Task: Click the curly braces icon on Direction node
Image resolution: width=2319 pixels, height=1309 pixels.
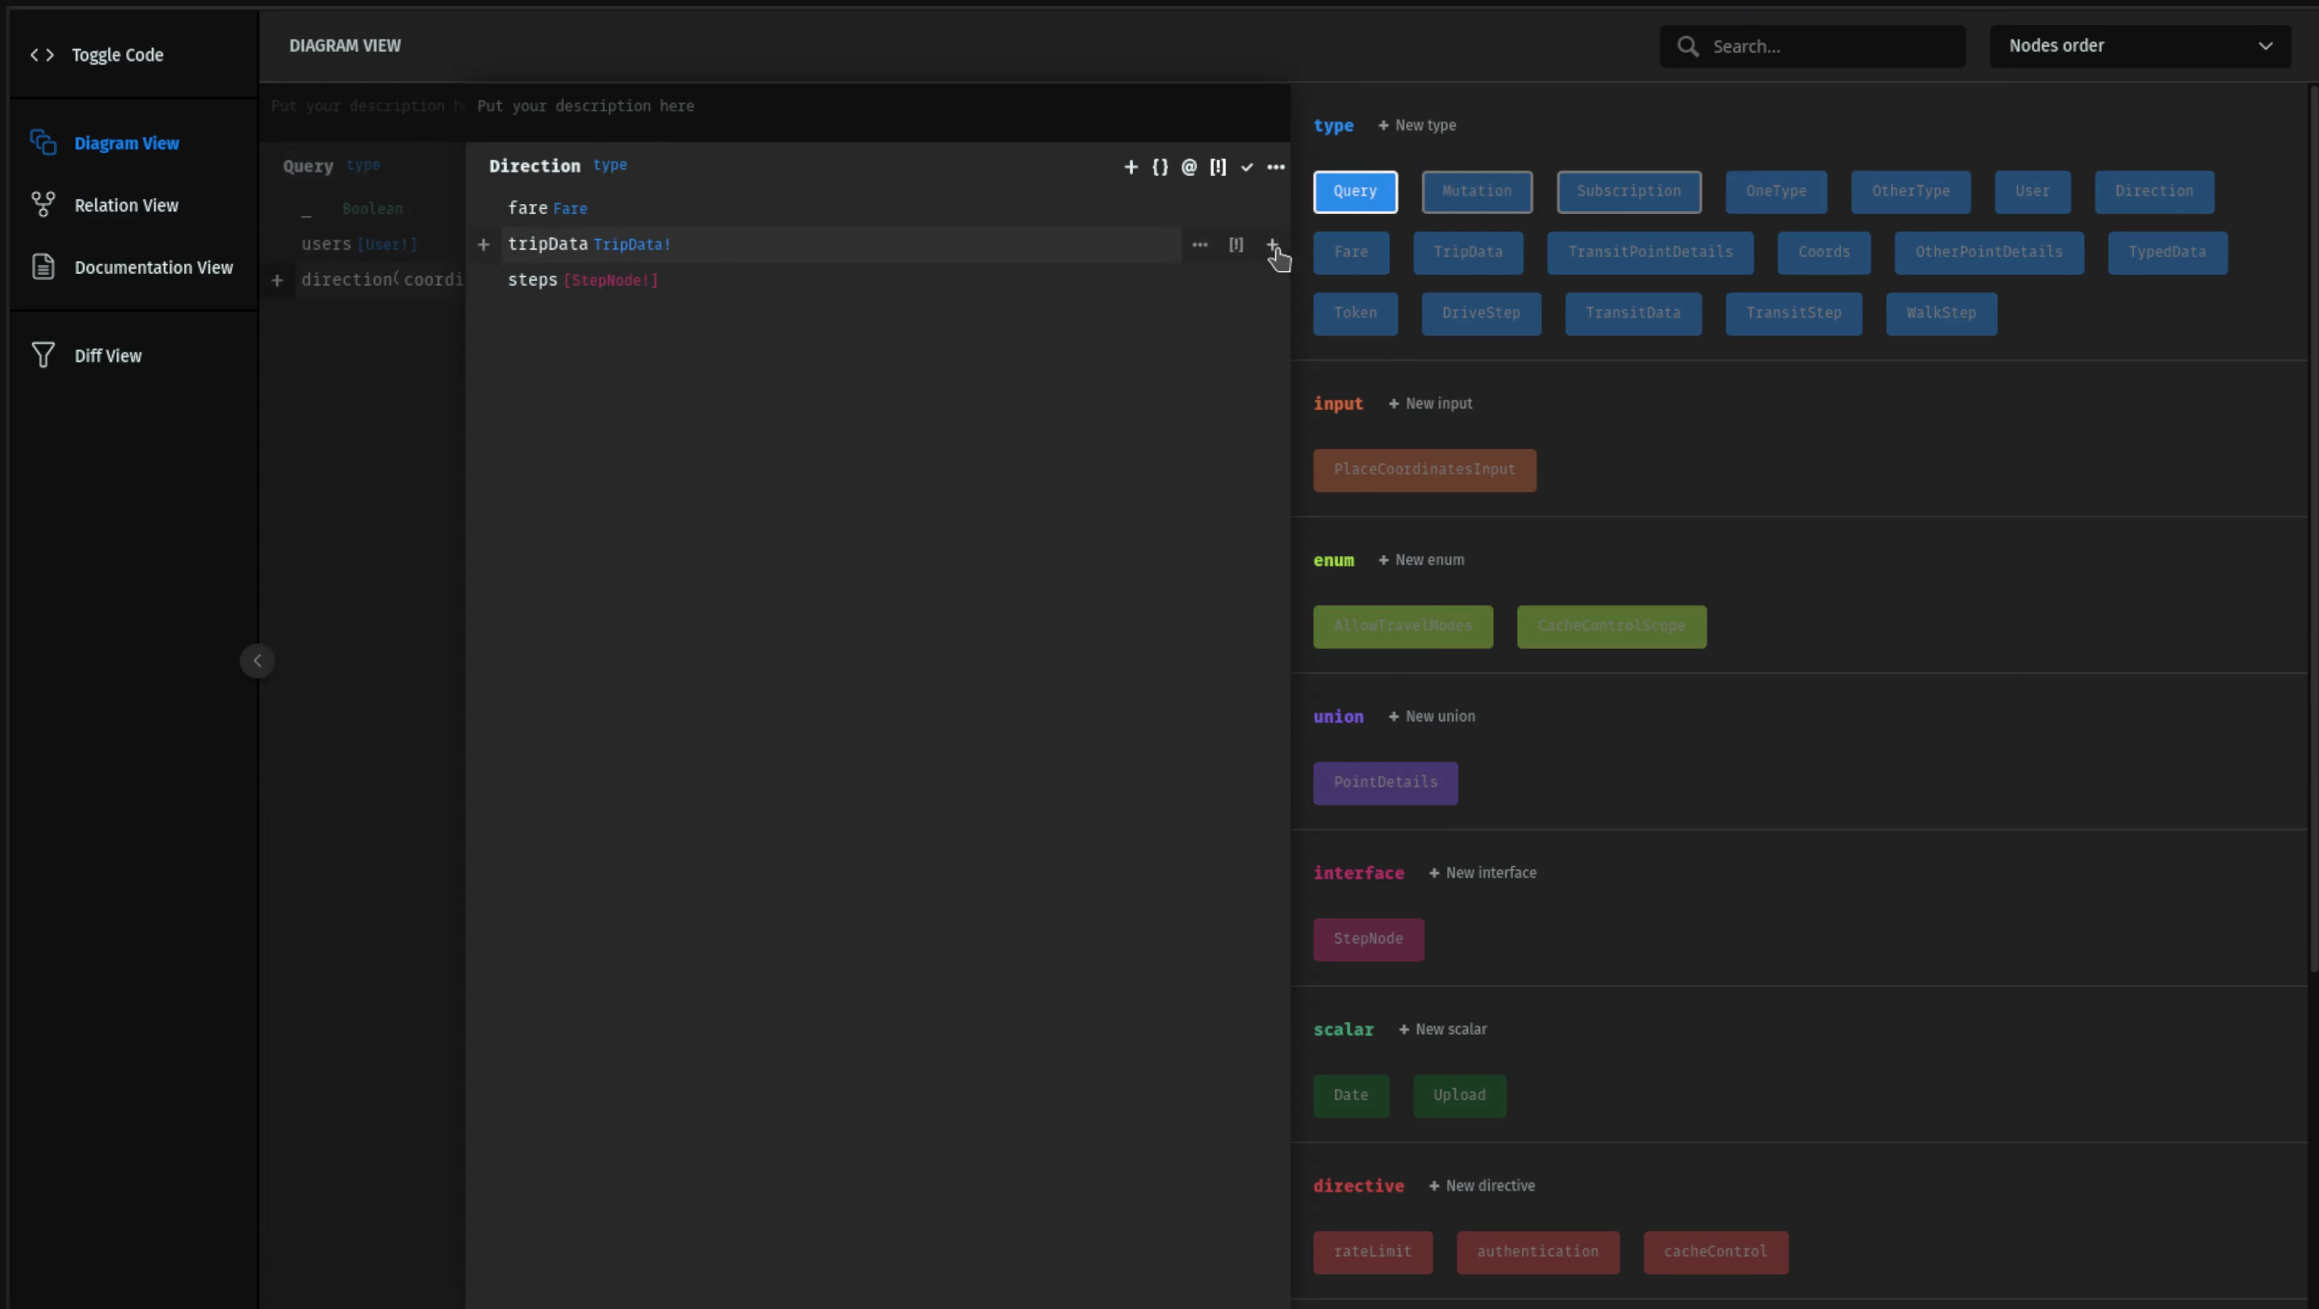Action: [1160, 167]
